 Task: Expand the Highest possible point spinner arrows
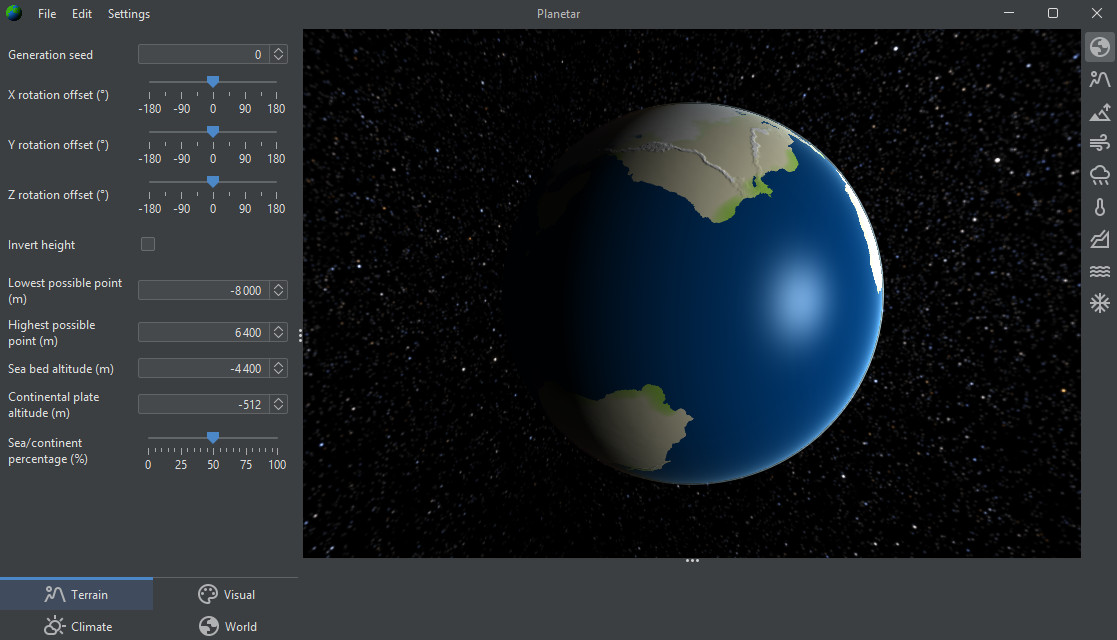278,331
